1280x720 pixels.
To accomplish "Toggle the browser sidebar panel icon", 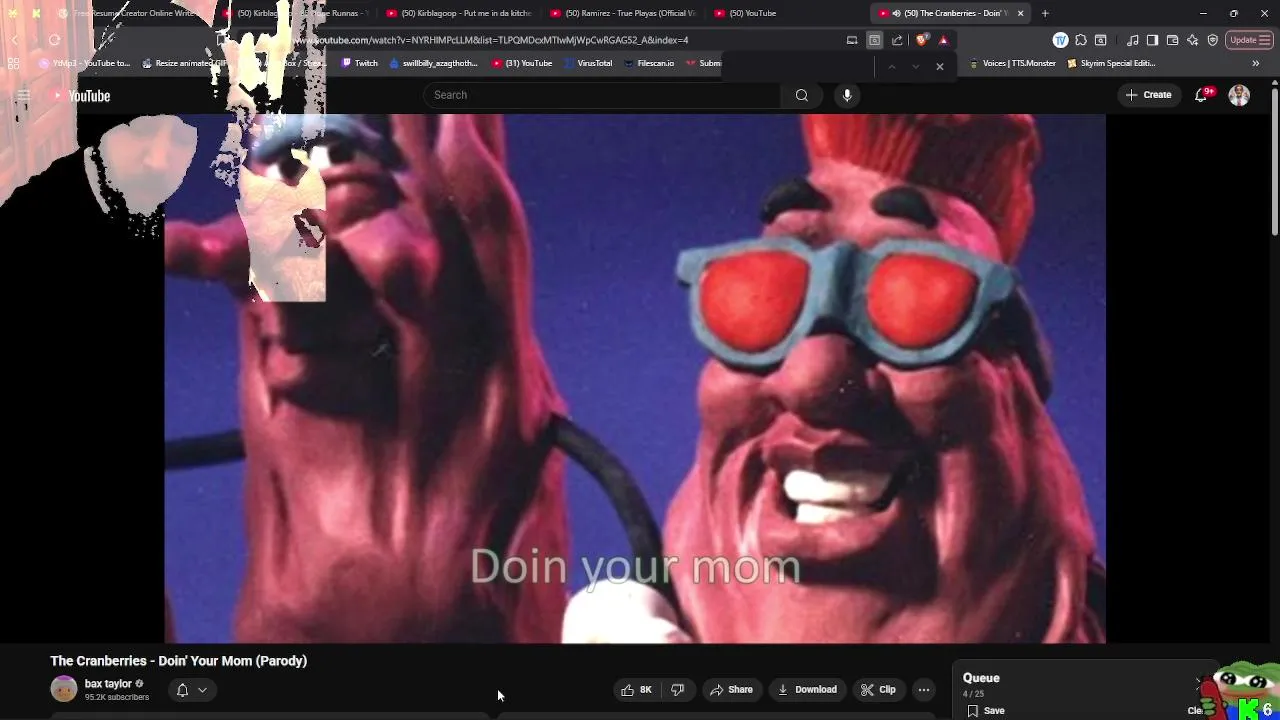I will 1152,40.
